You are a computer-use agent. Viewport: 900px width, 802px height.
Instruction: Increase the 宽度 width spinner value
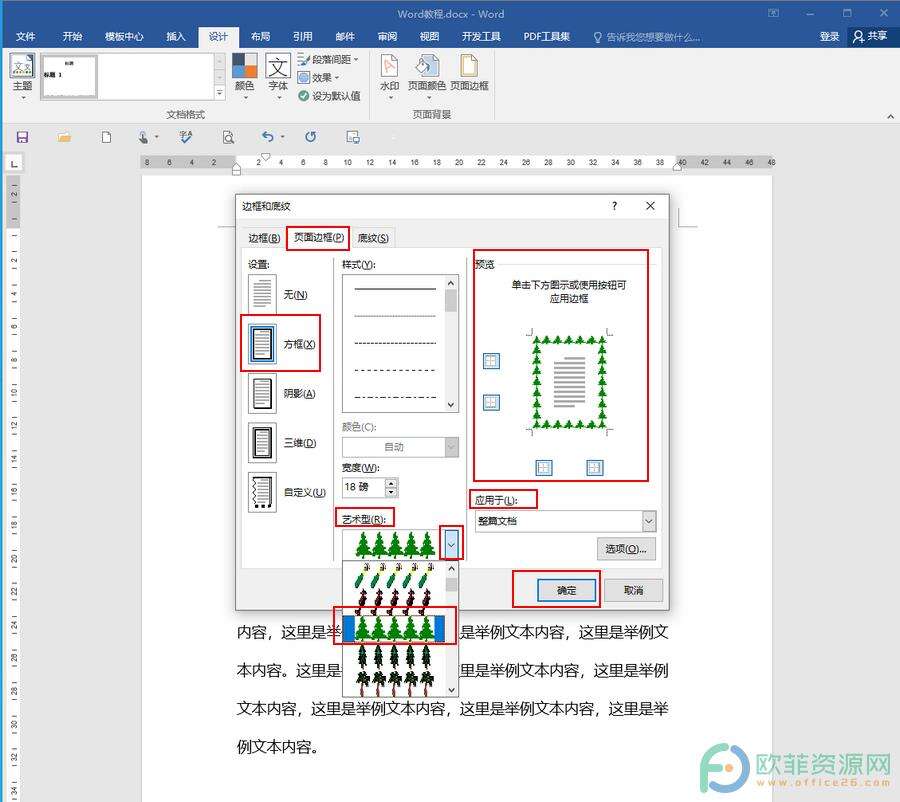click(x=391, y=483)
